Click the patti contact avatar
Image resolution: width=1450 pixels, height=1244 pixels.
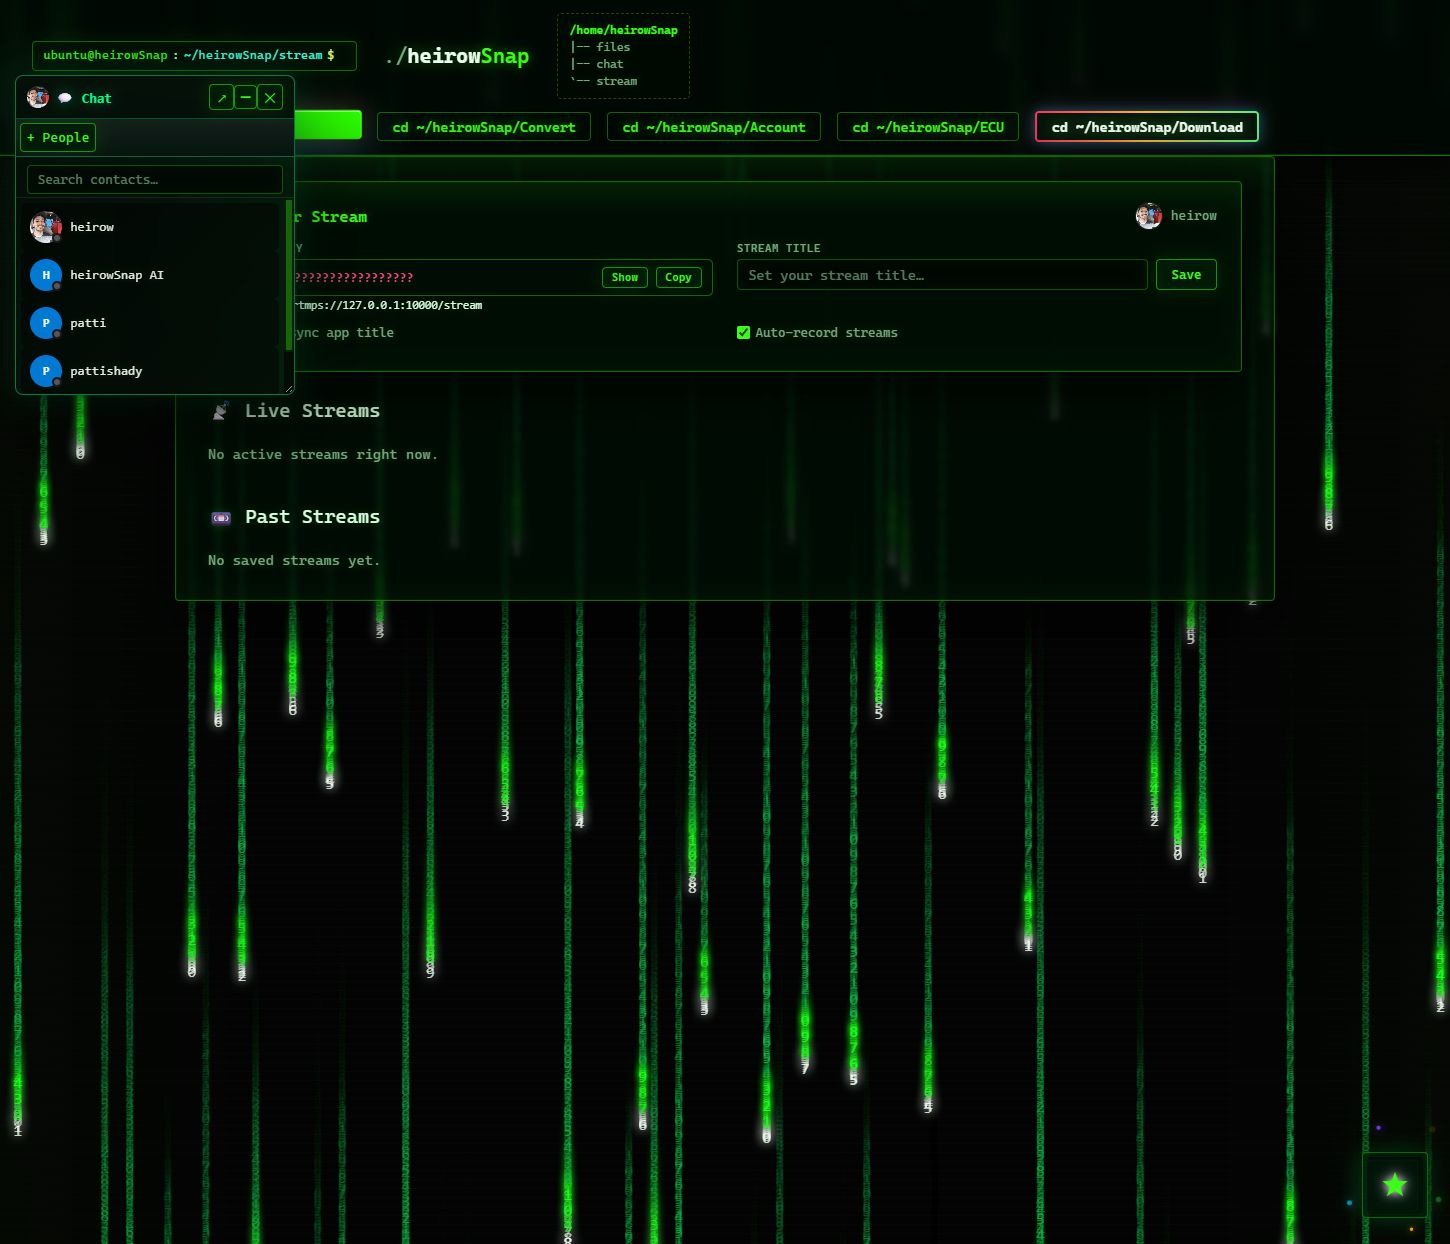click(46, 323)
